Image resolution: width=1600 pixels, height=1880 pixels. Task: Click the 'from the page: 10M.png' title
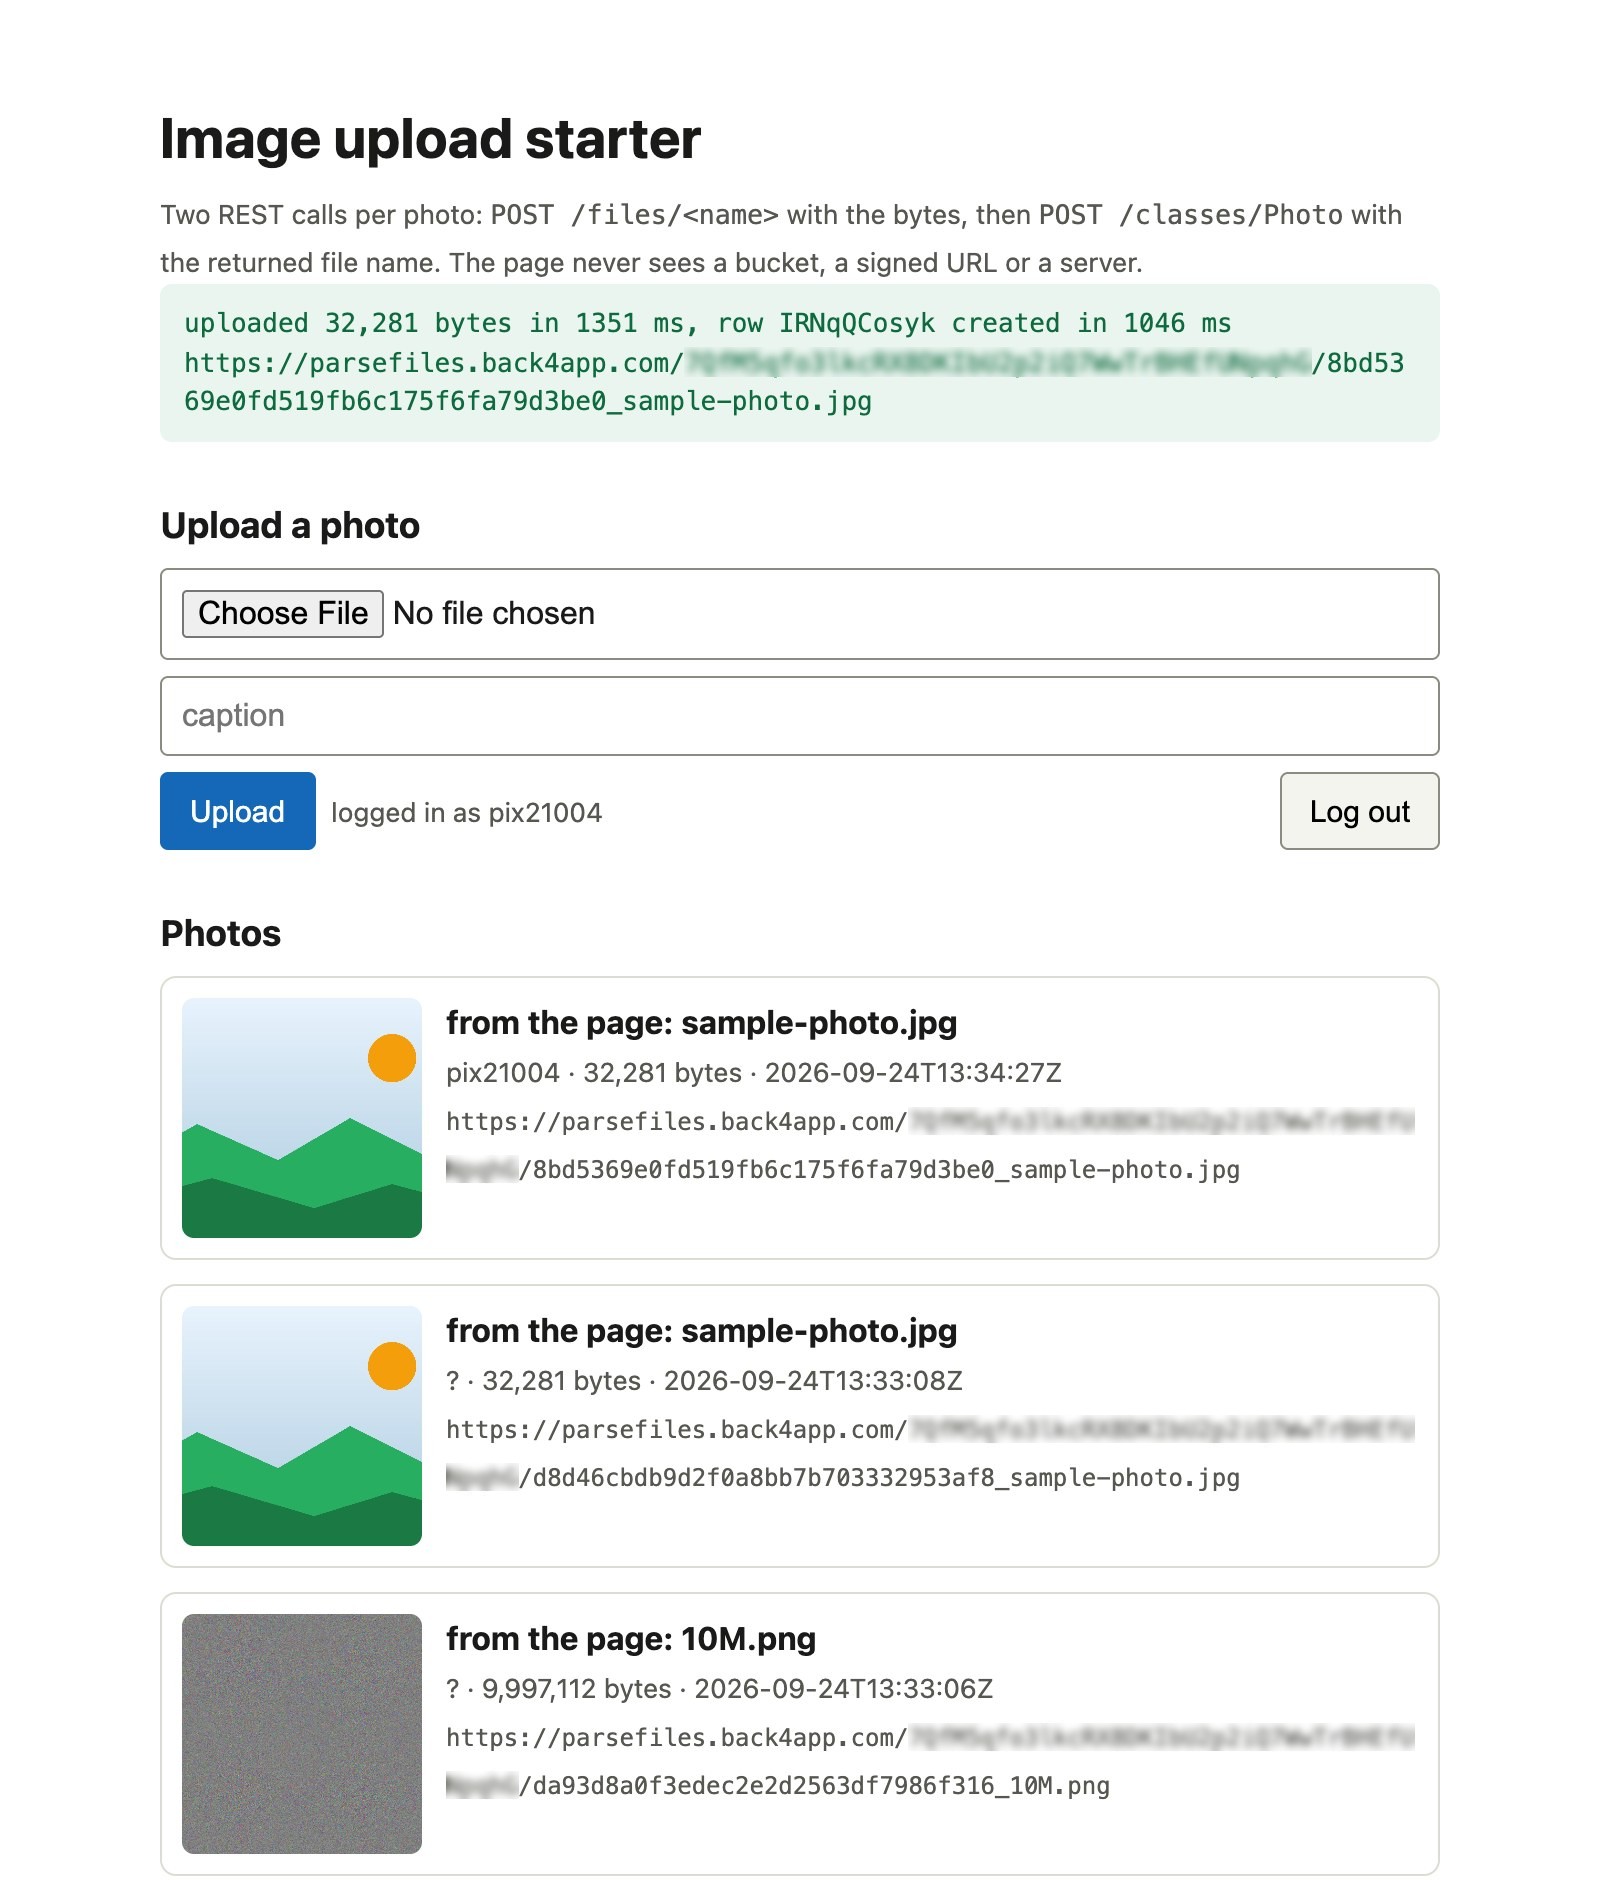[631, 1639]
